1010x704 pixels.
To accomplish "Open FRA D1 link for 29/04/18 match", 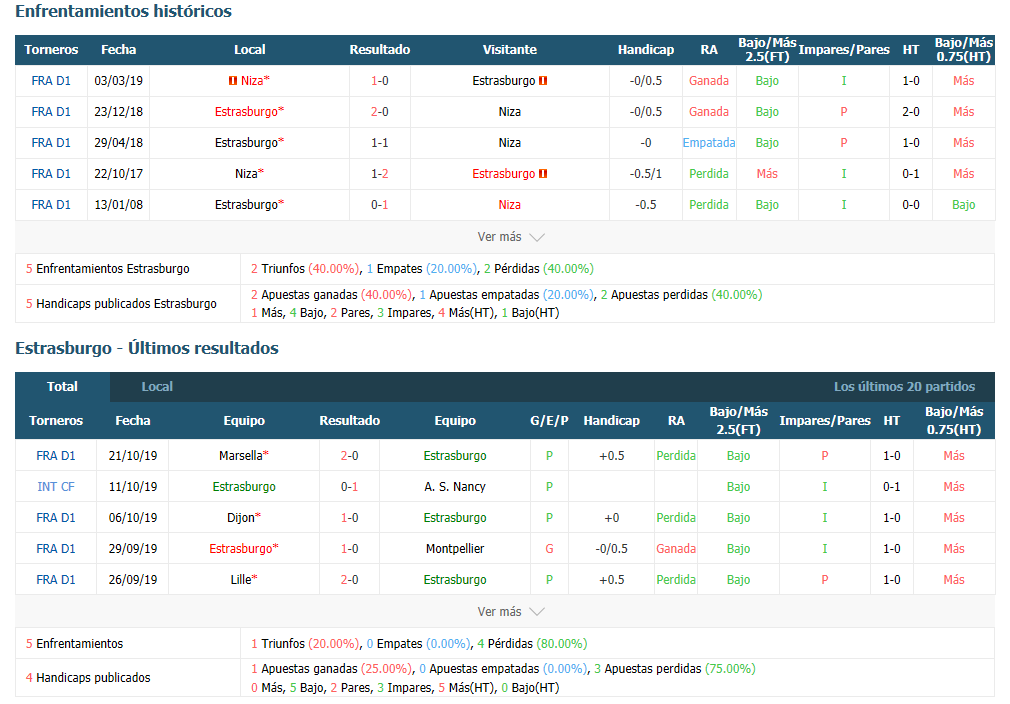I will (51, 142).
